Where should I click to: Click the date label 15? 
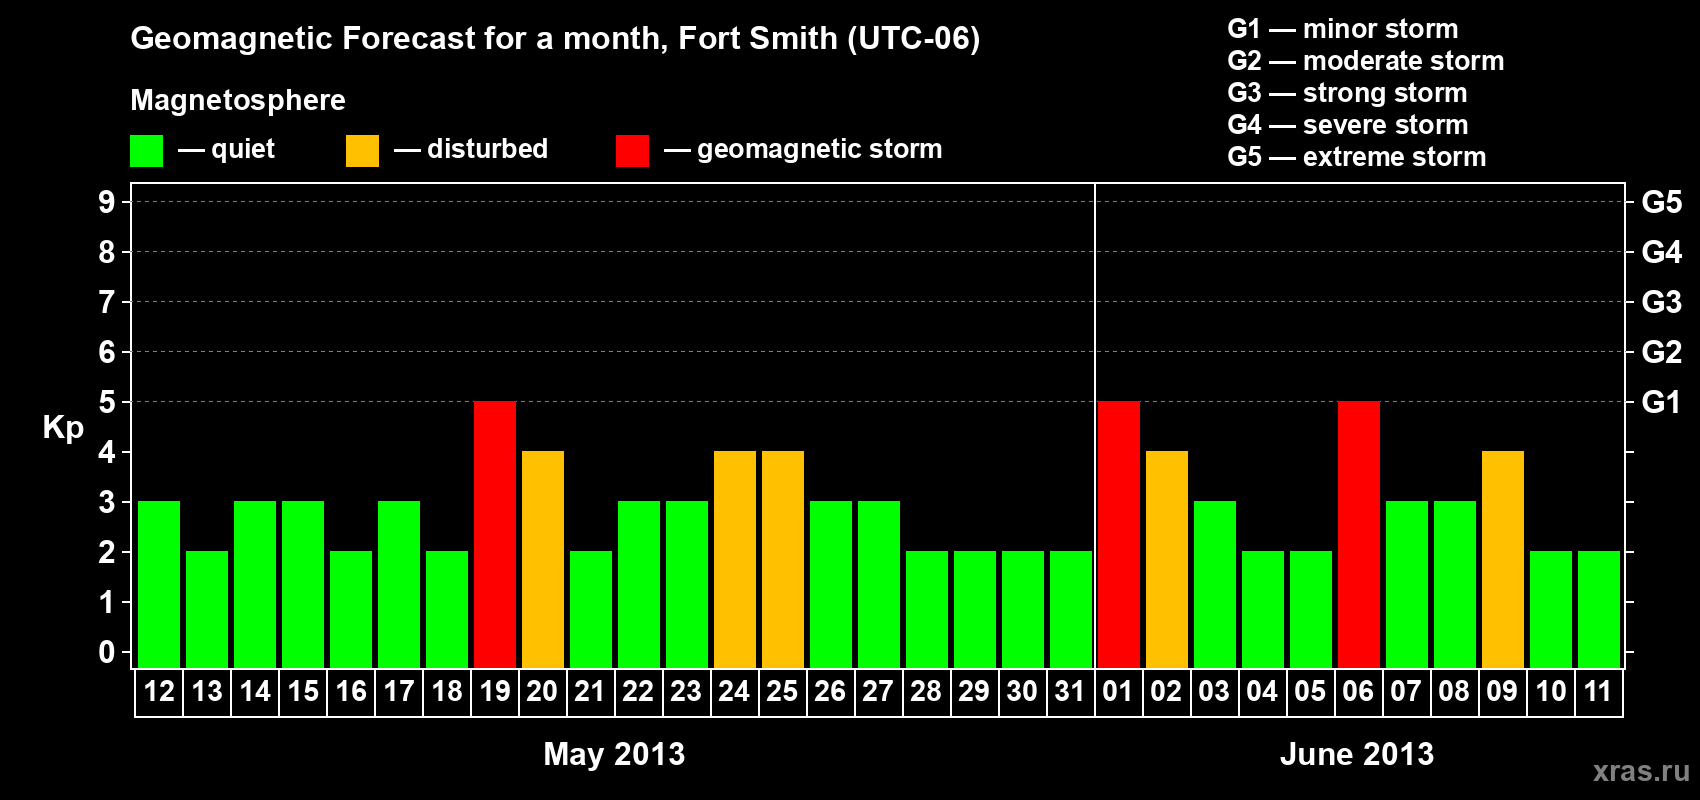303,692
